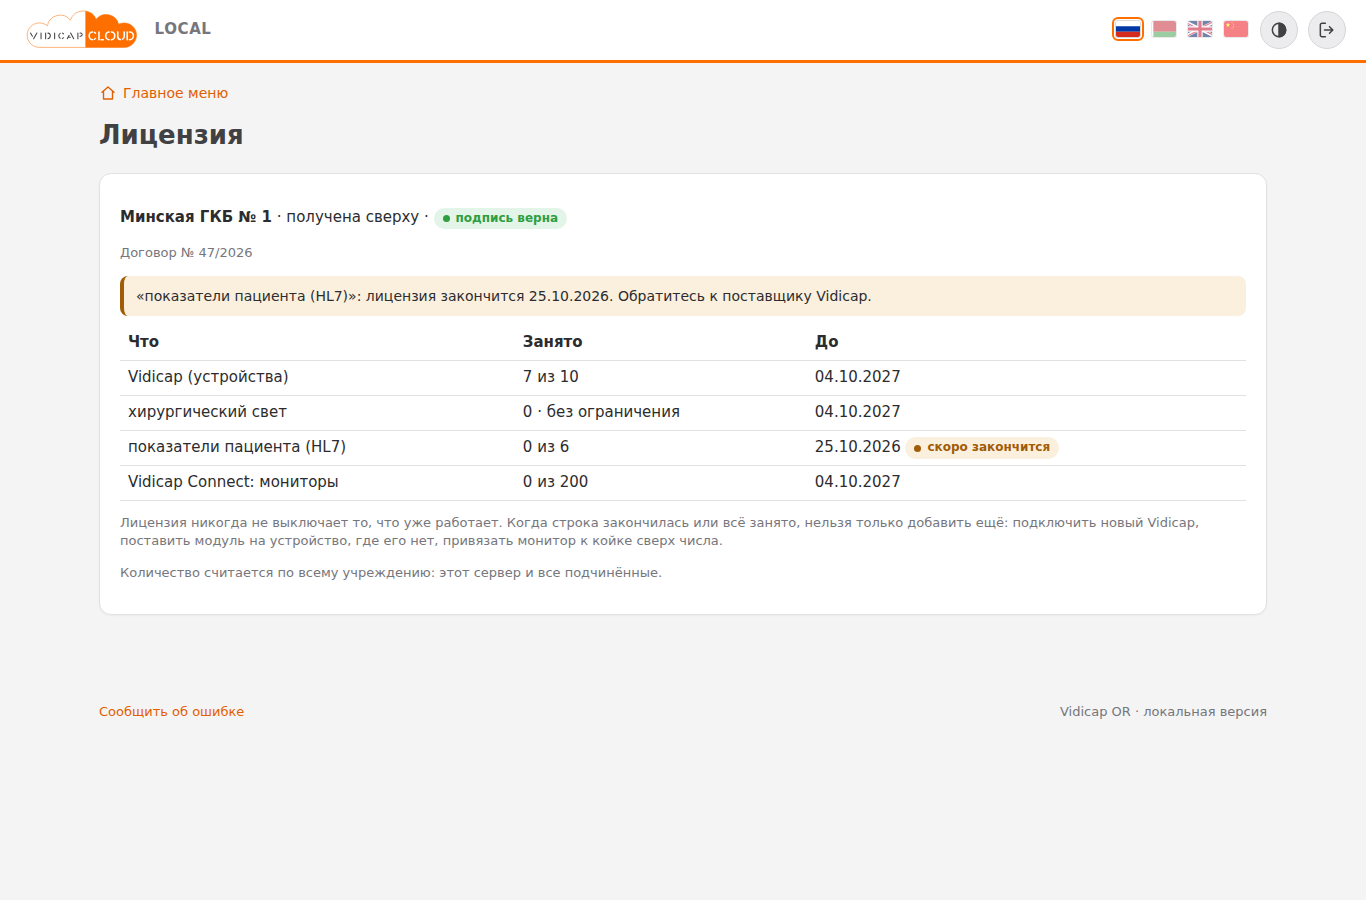Click the Занято column header
This screenshot has width=1366, height=900.
(552, 342)
